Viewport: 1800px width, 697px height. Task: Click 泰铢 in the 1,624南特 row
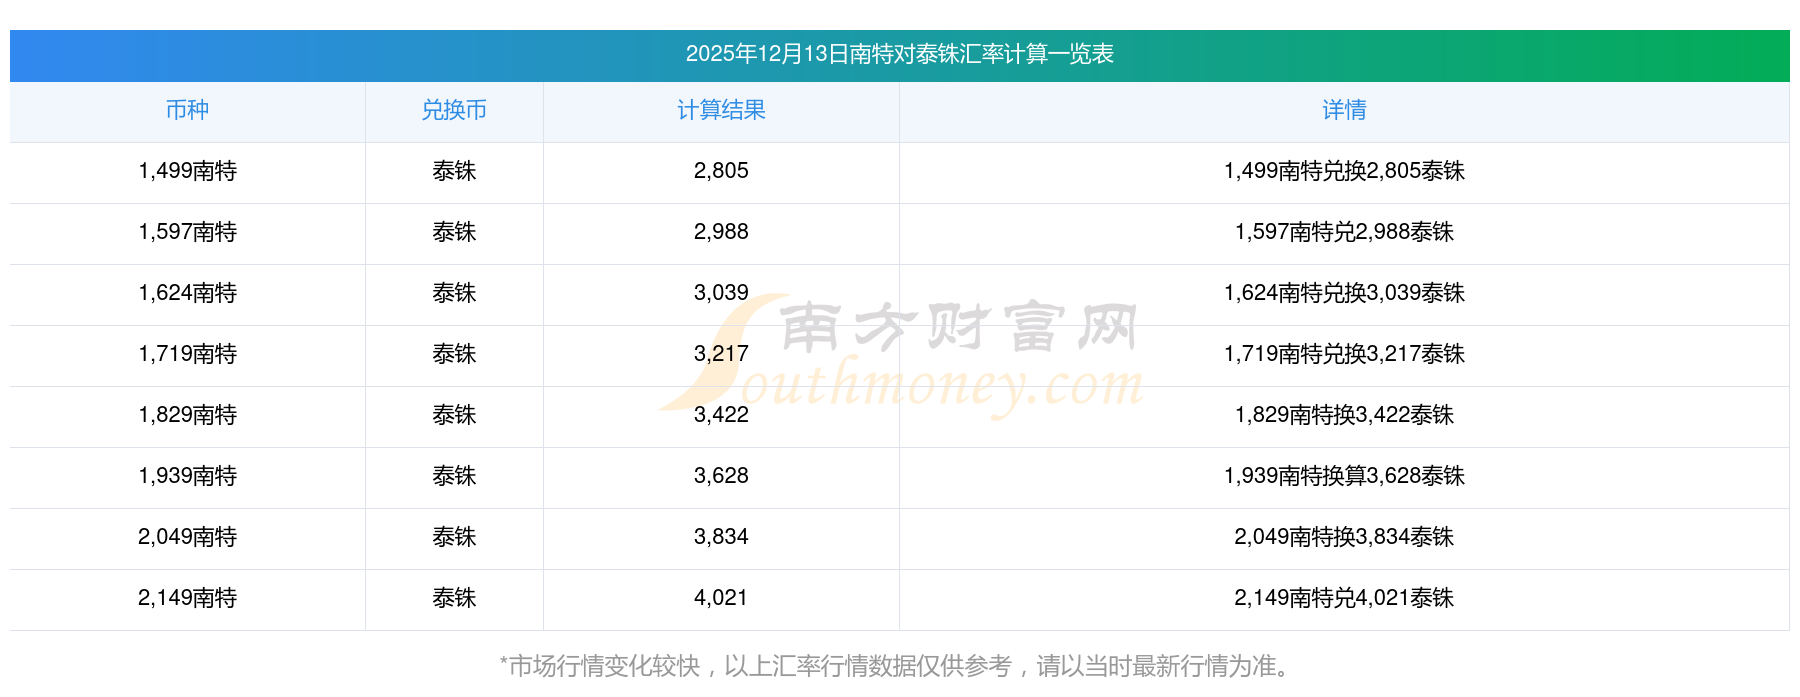click(454, 293)
